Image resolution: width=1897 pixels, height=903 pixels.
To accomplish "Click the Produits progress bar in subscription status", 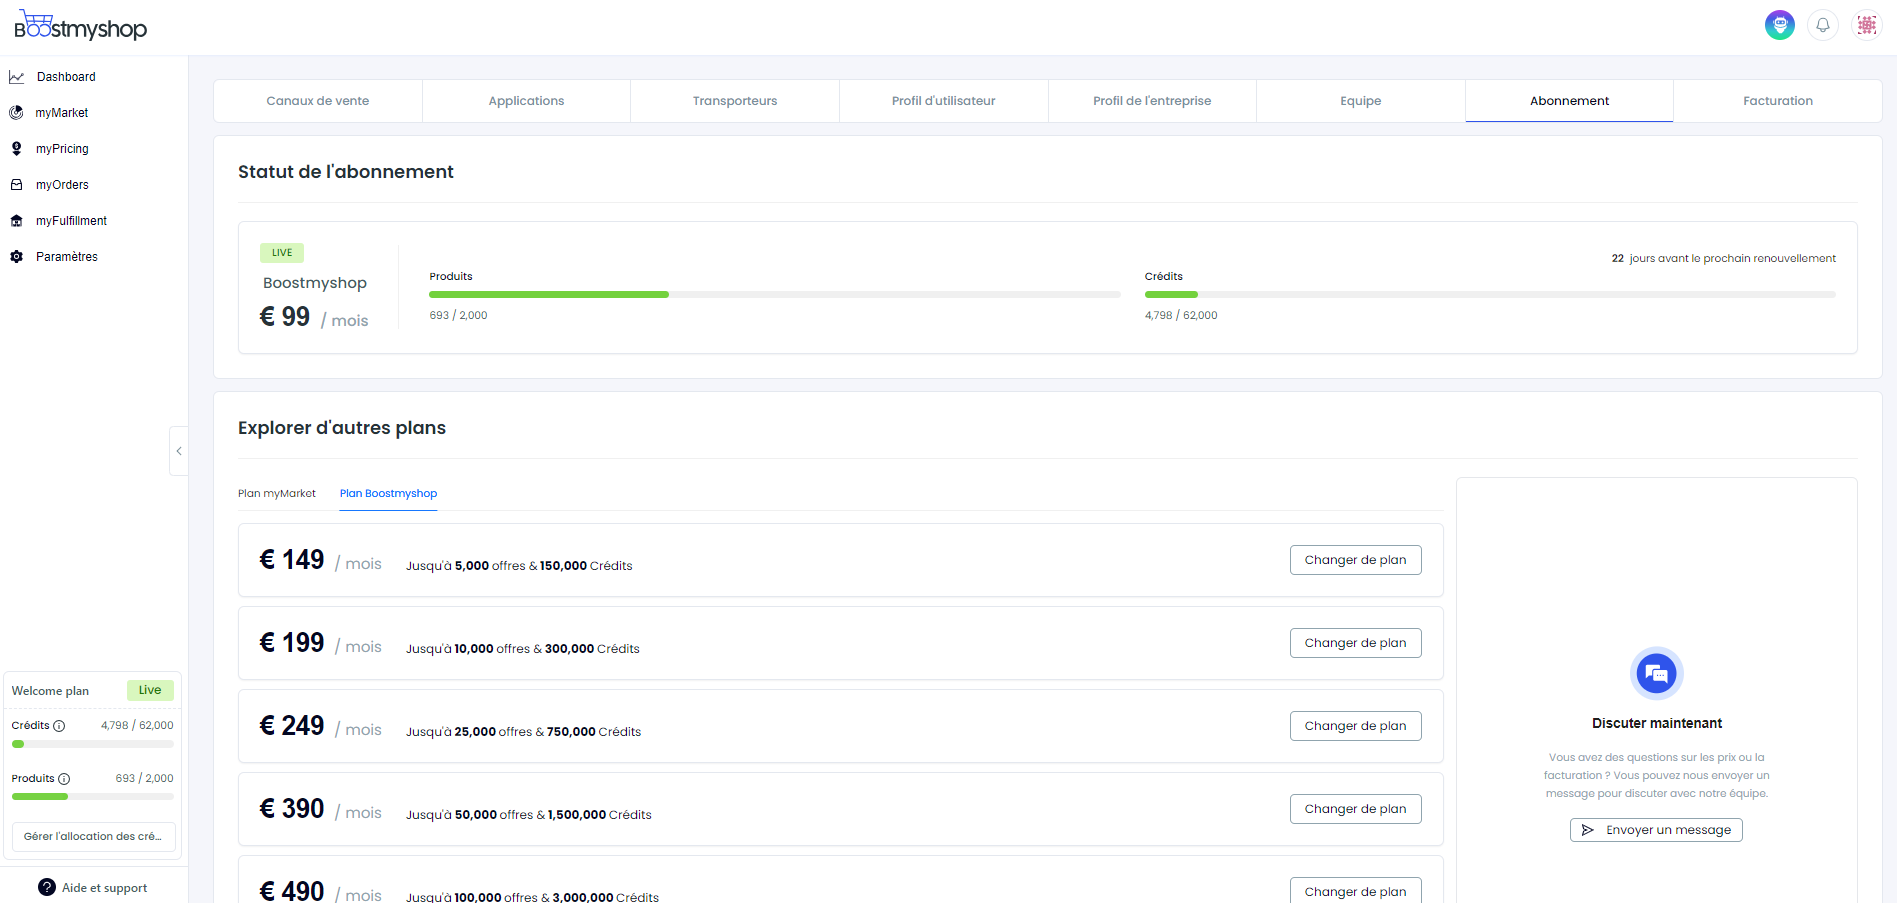I will point(775,295).
